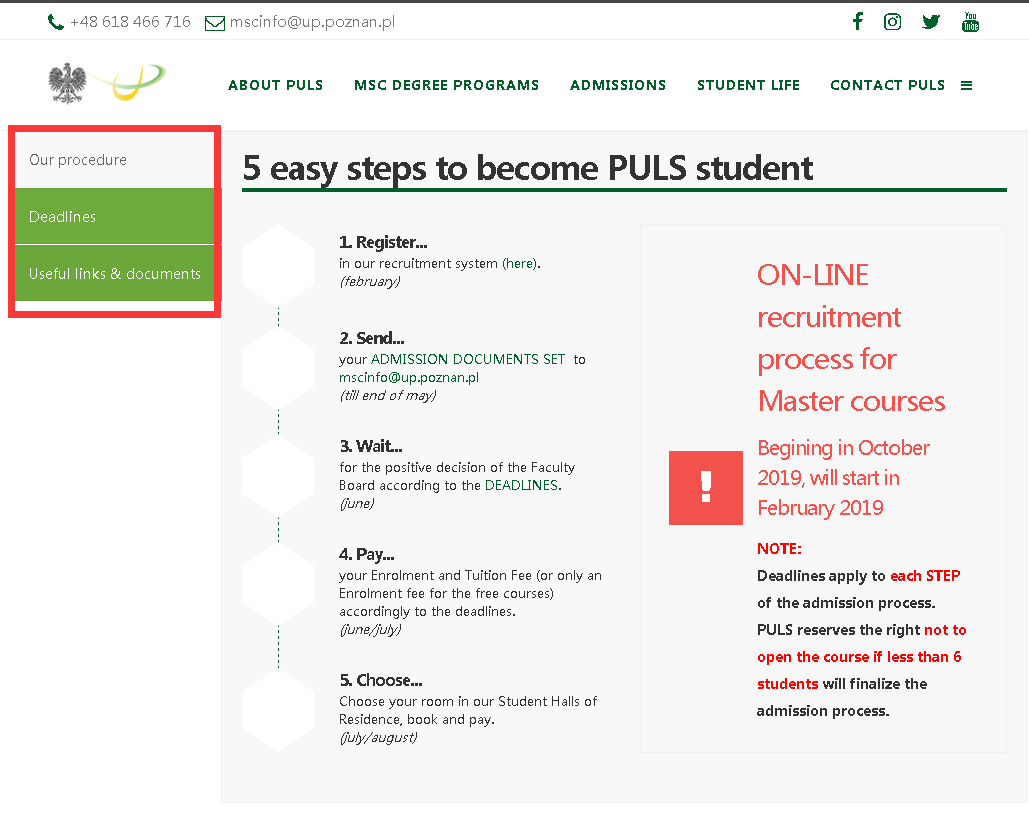Open the hamburger menu icon
Viewport: 1029px width, 819px height.
point(966,85)
